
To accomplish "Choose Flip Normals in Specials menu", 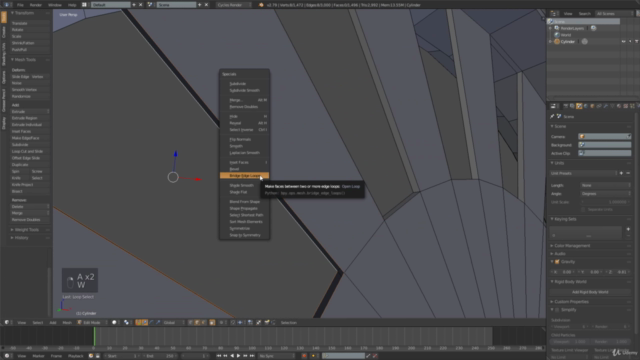I will tap(244, 139).
